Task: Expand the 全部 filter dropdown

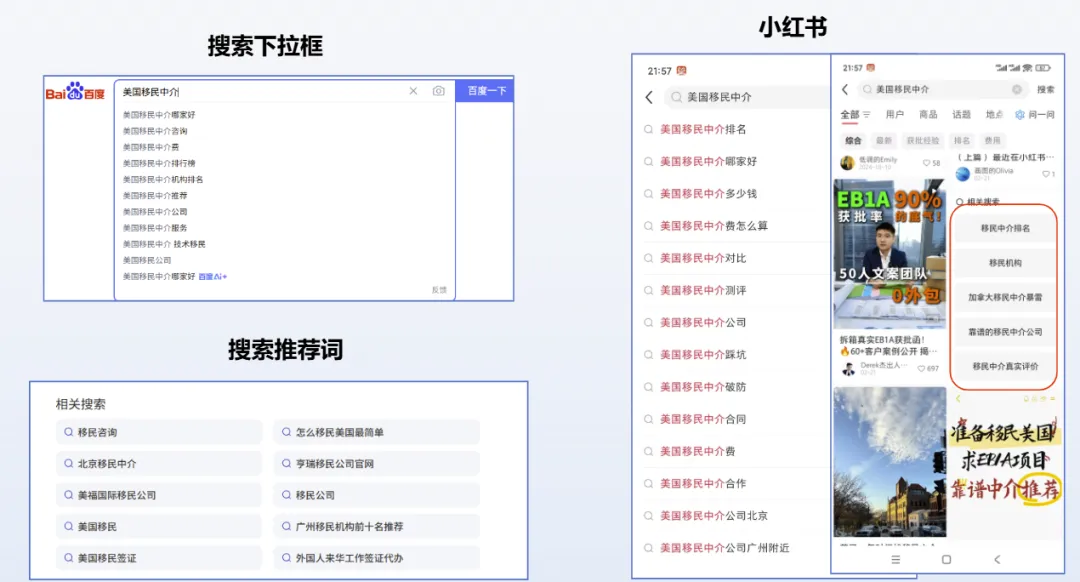Action: point(855,114)
